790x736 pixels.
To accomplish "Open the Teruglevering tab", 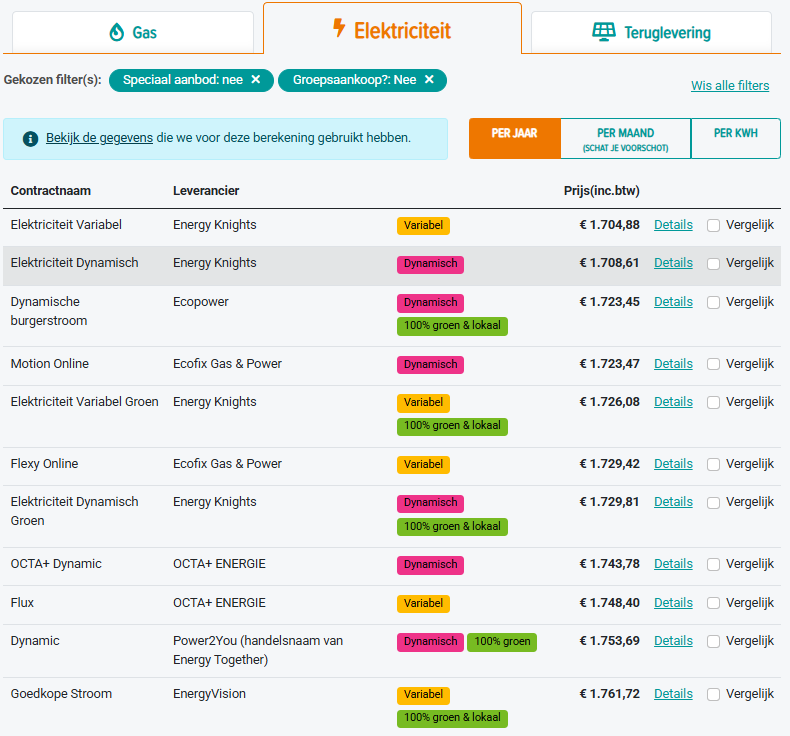I will [651, 32].
